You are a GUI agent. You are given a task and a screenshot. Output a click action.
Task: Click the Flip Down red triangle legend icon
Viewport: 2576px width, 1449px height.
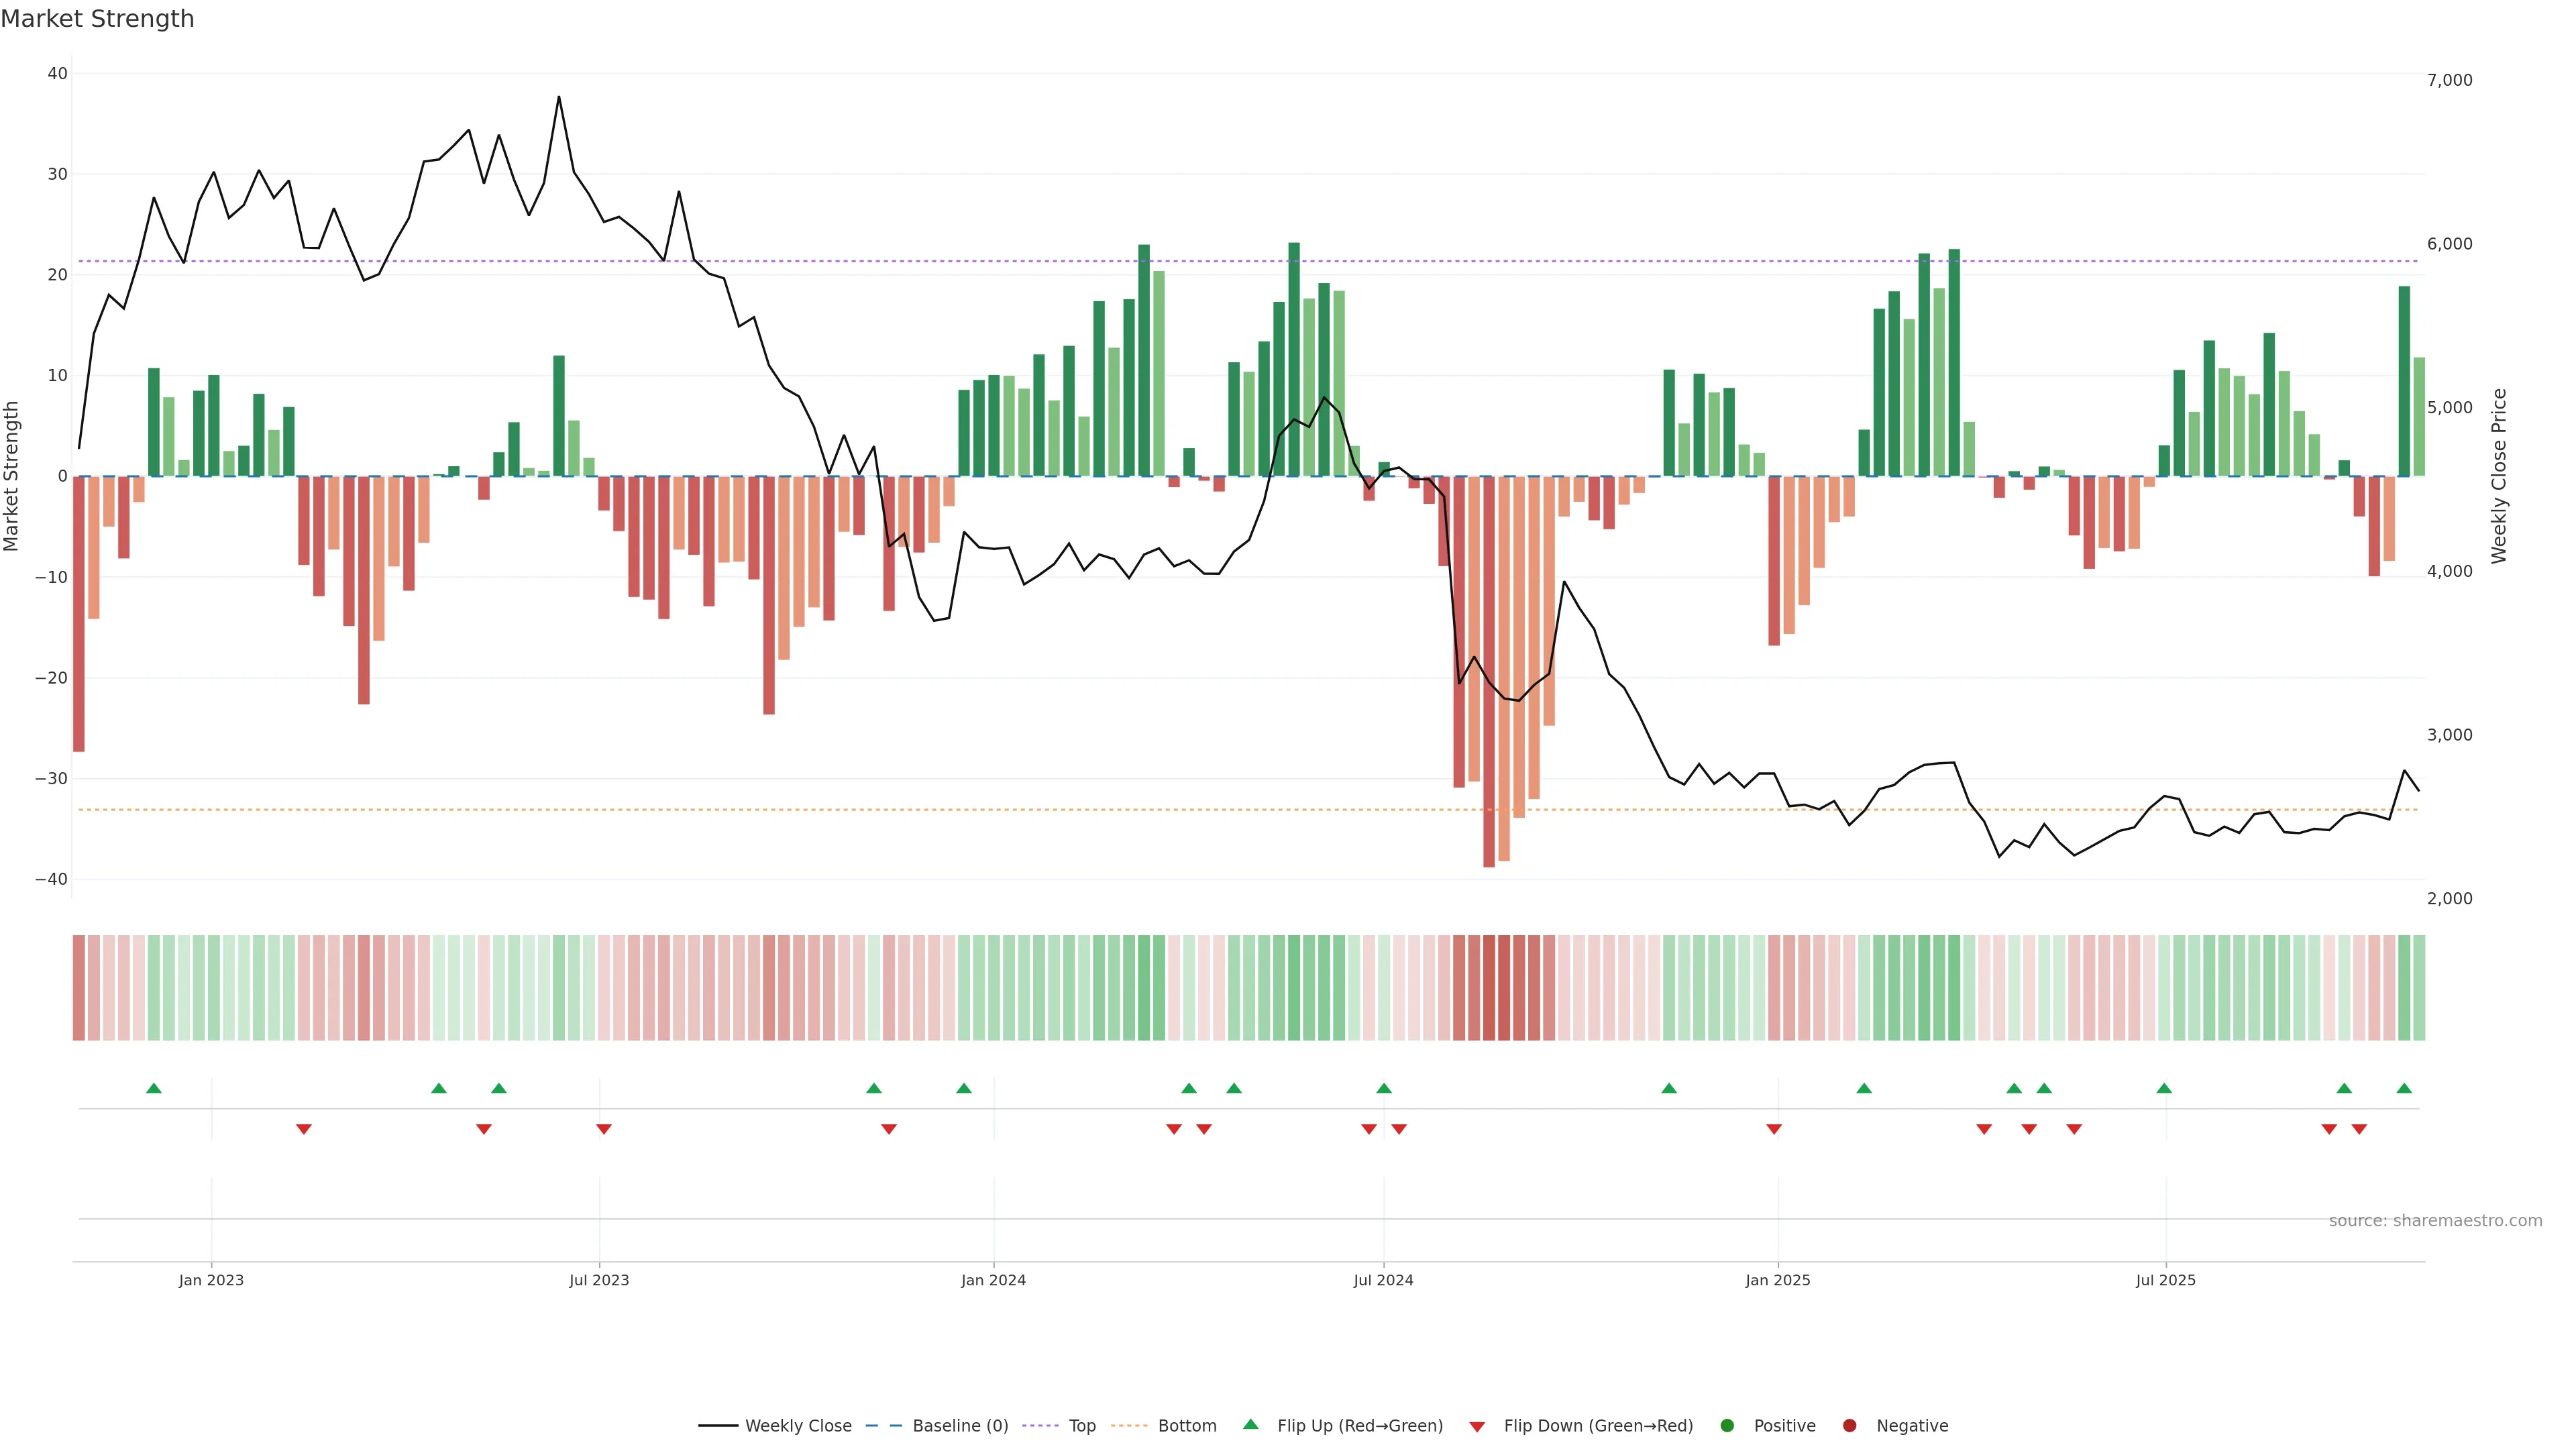(1477, 1426)
